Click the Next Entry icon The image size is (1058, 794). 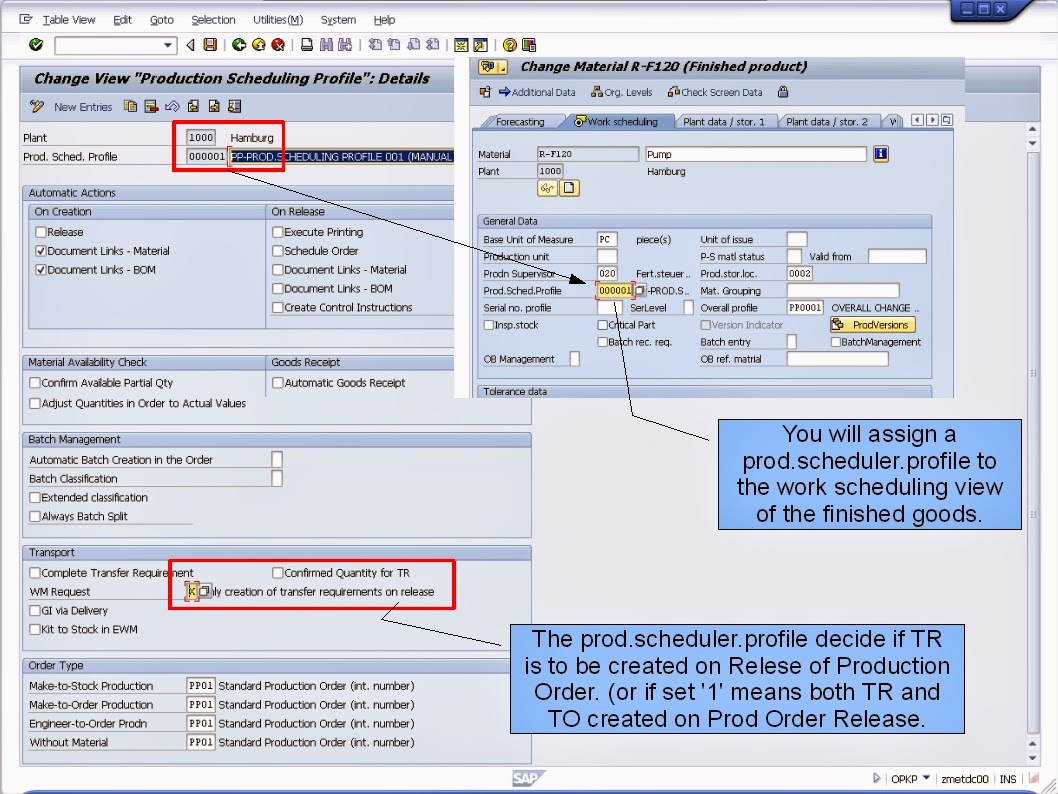[214, 107]
